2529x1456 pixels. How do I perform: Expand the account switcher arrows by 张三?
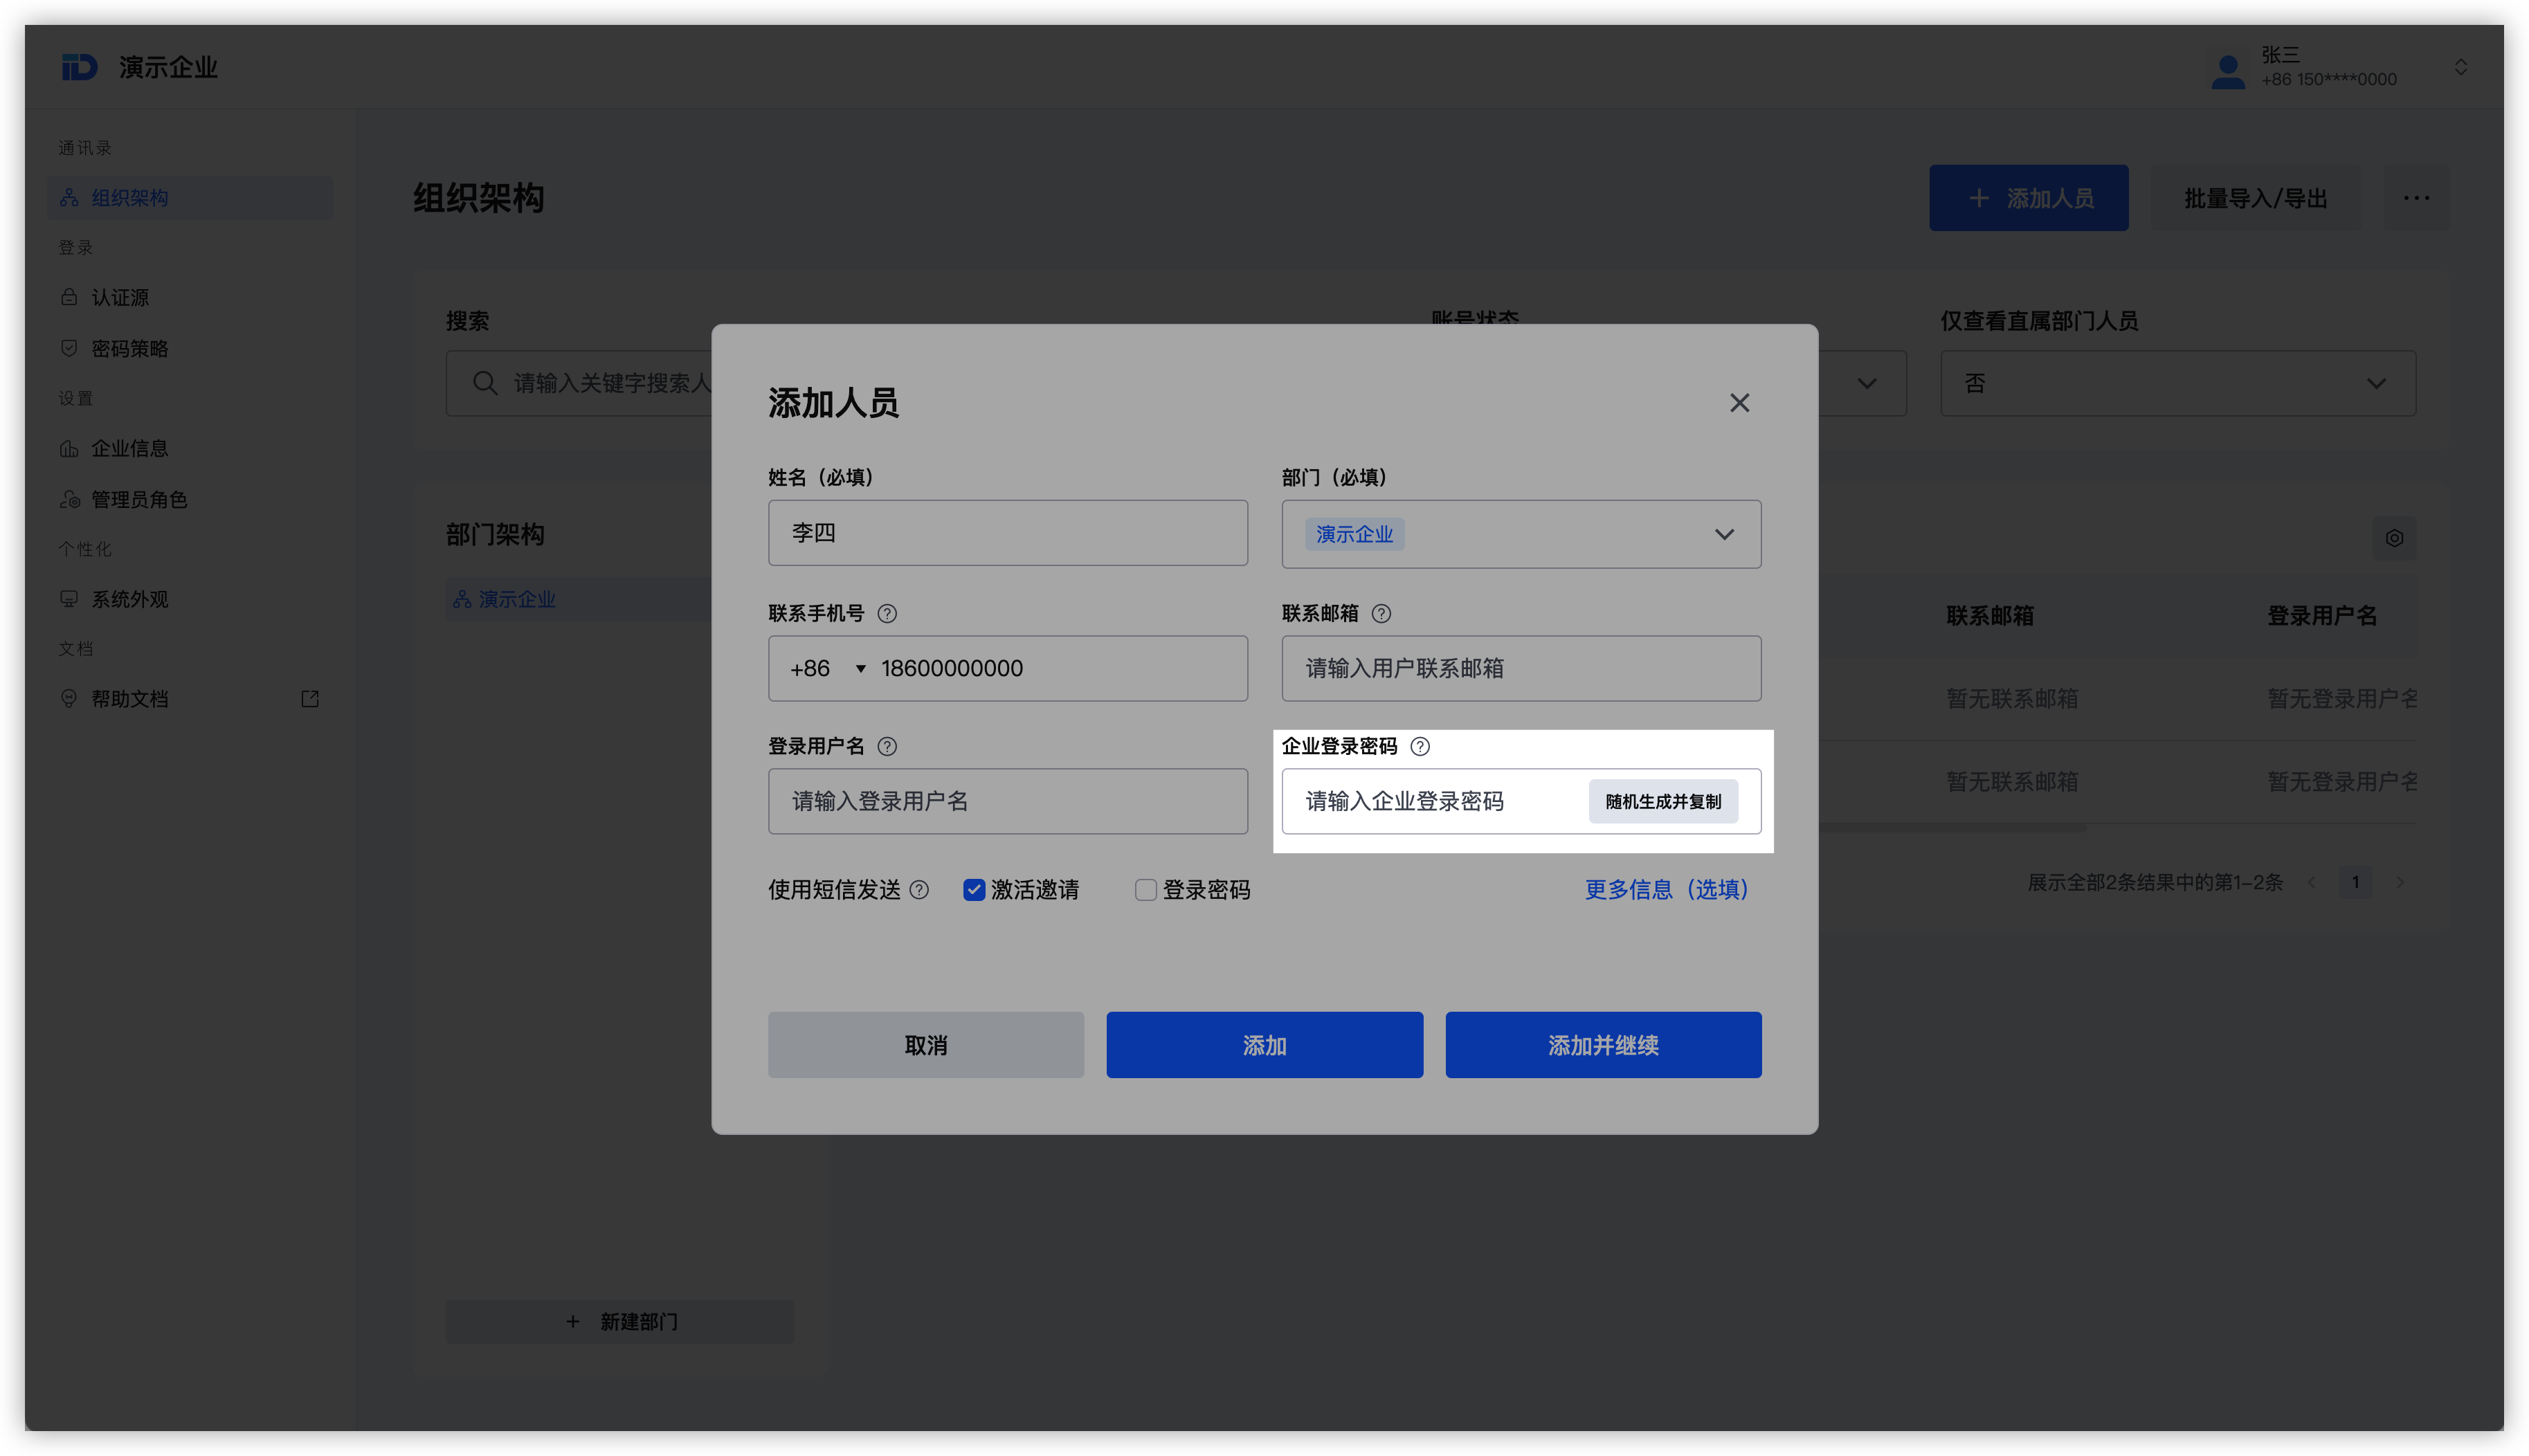(x=2460, y=67)
